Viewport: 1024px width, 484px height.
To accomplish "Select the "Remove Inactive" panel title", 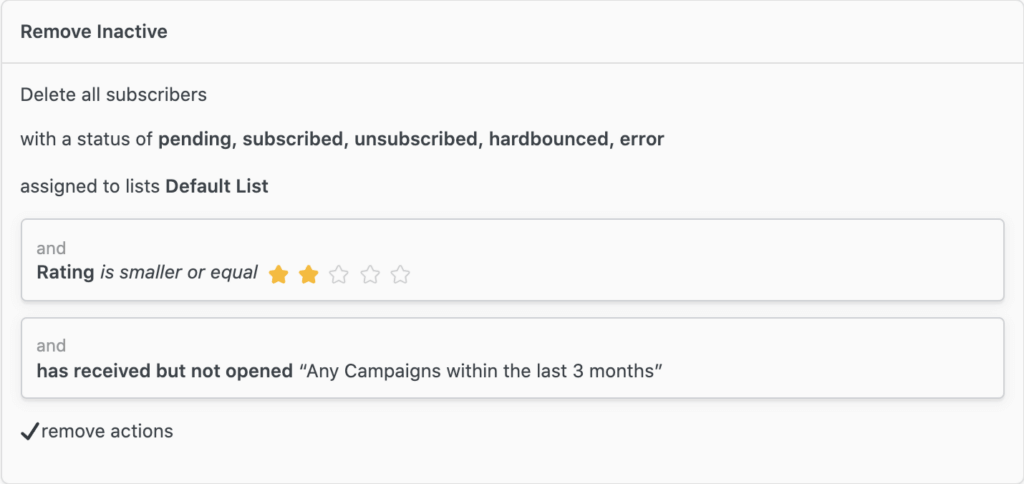I will coord(94,32).
